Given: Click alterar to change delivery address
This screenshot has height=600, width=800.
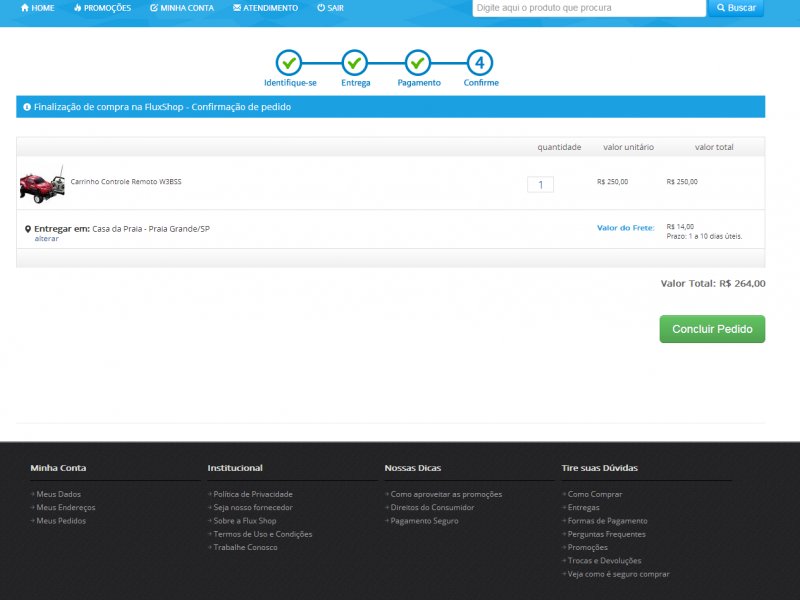Looking at the screenshot, I should pyautogui.click(x=46, y=238).
